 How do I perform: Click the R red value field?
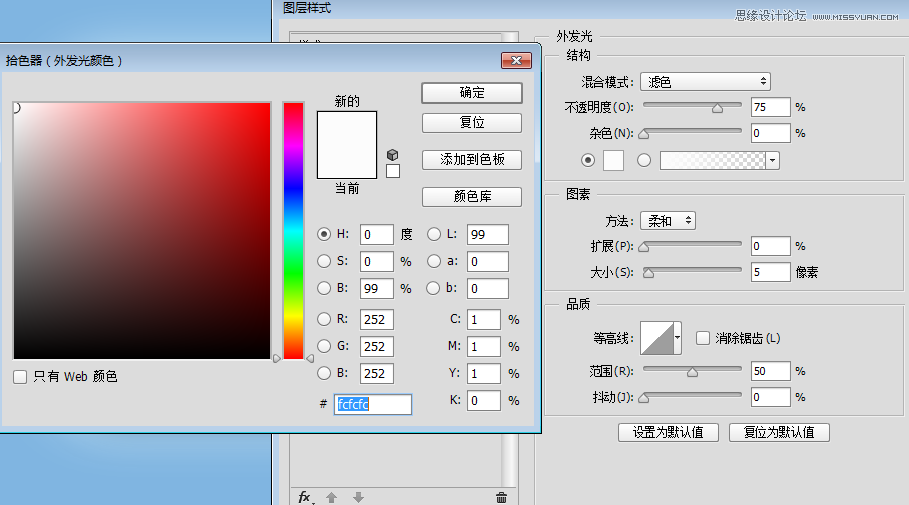(376, 319)
